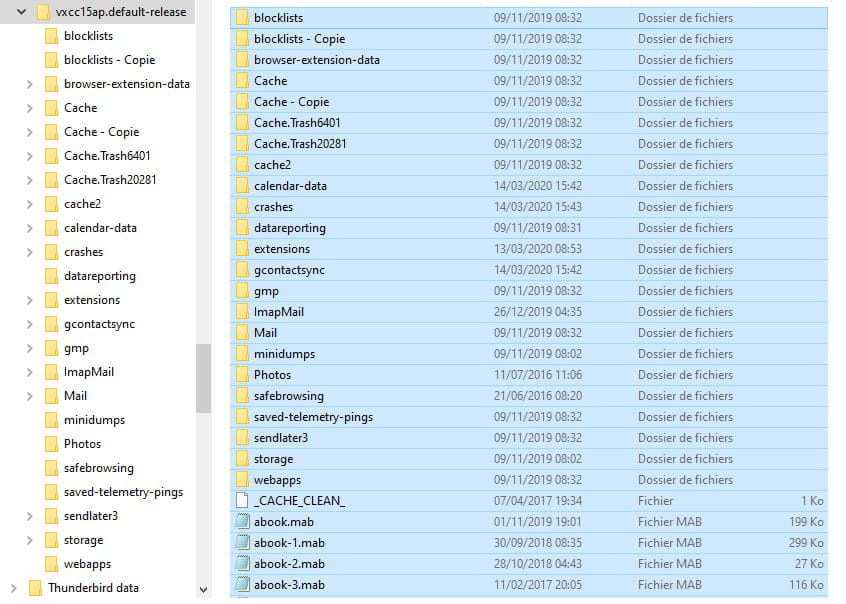Select safebrowsing in the navigation tree
This screenshot has width=846, height=604.
[x=99, y=468]
